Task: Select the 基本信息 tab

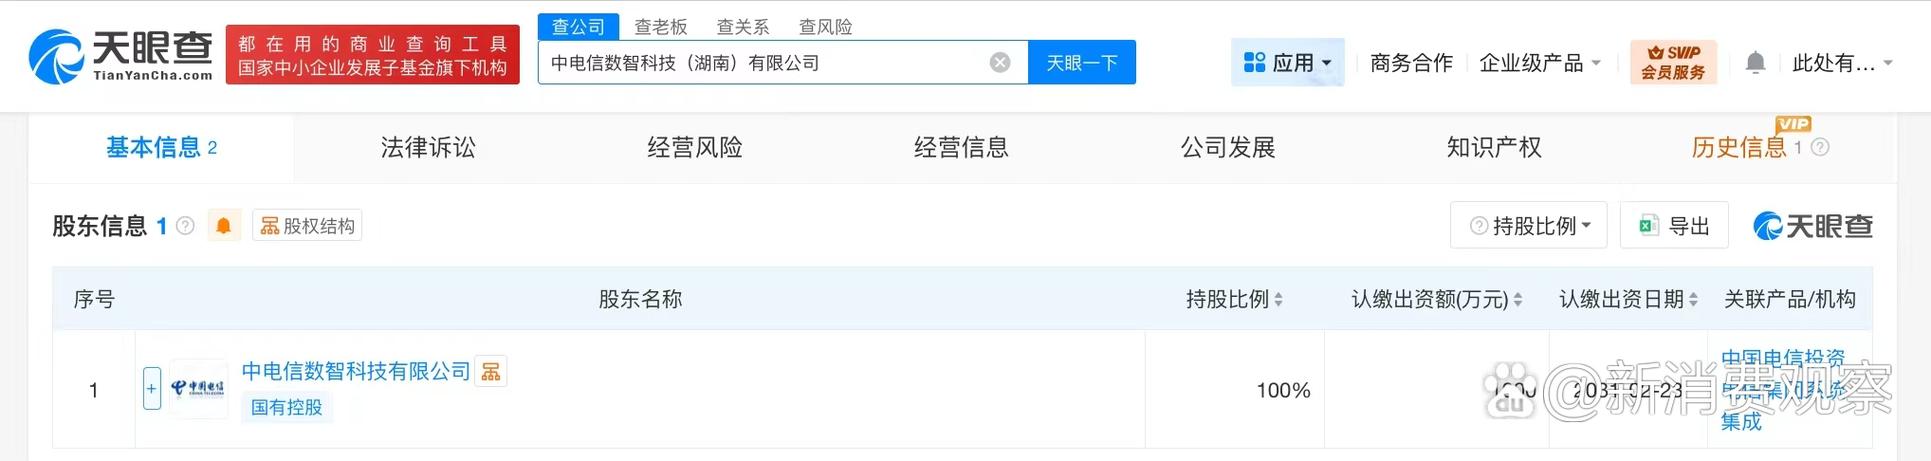Action: [x=161, y=147]
